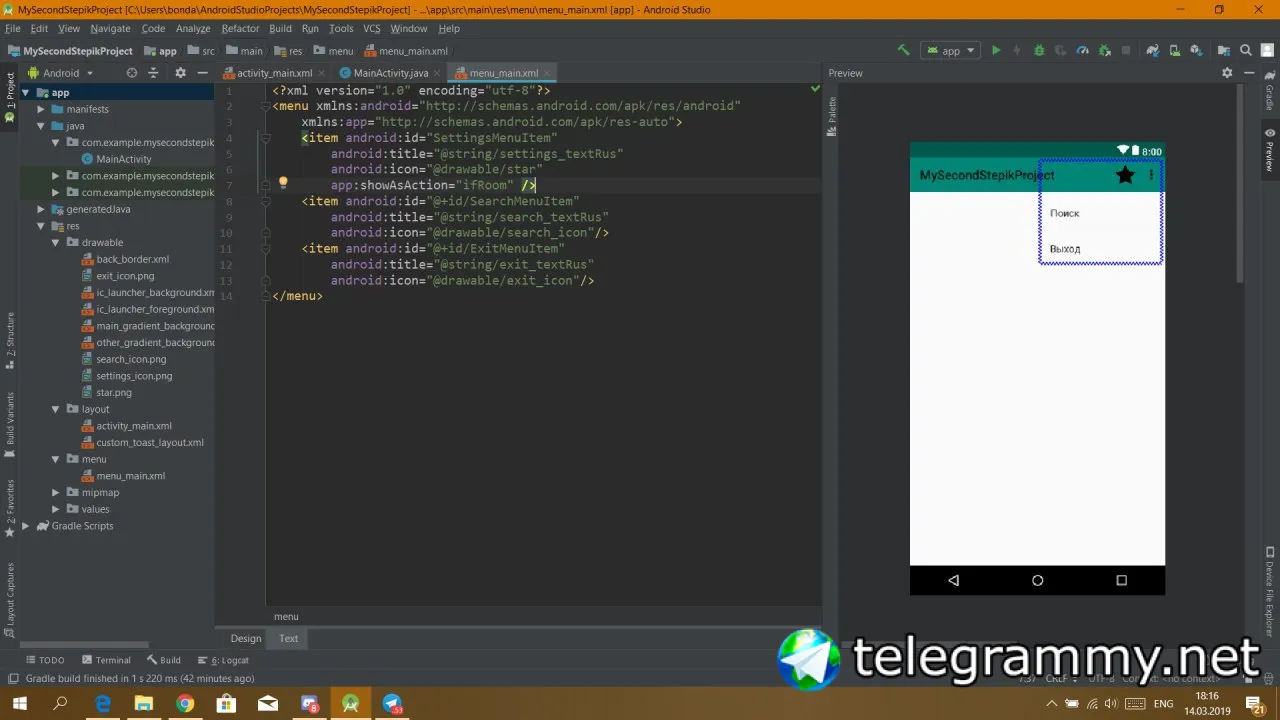Run the app with the green play icon

996,50
